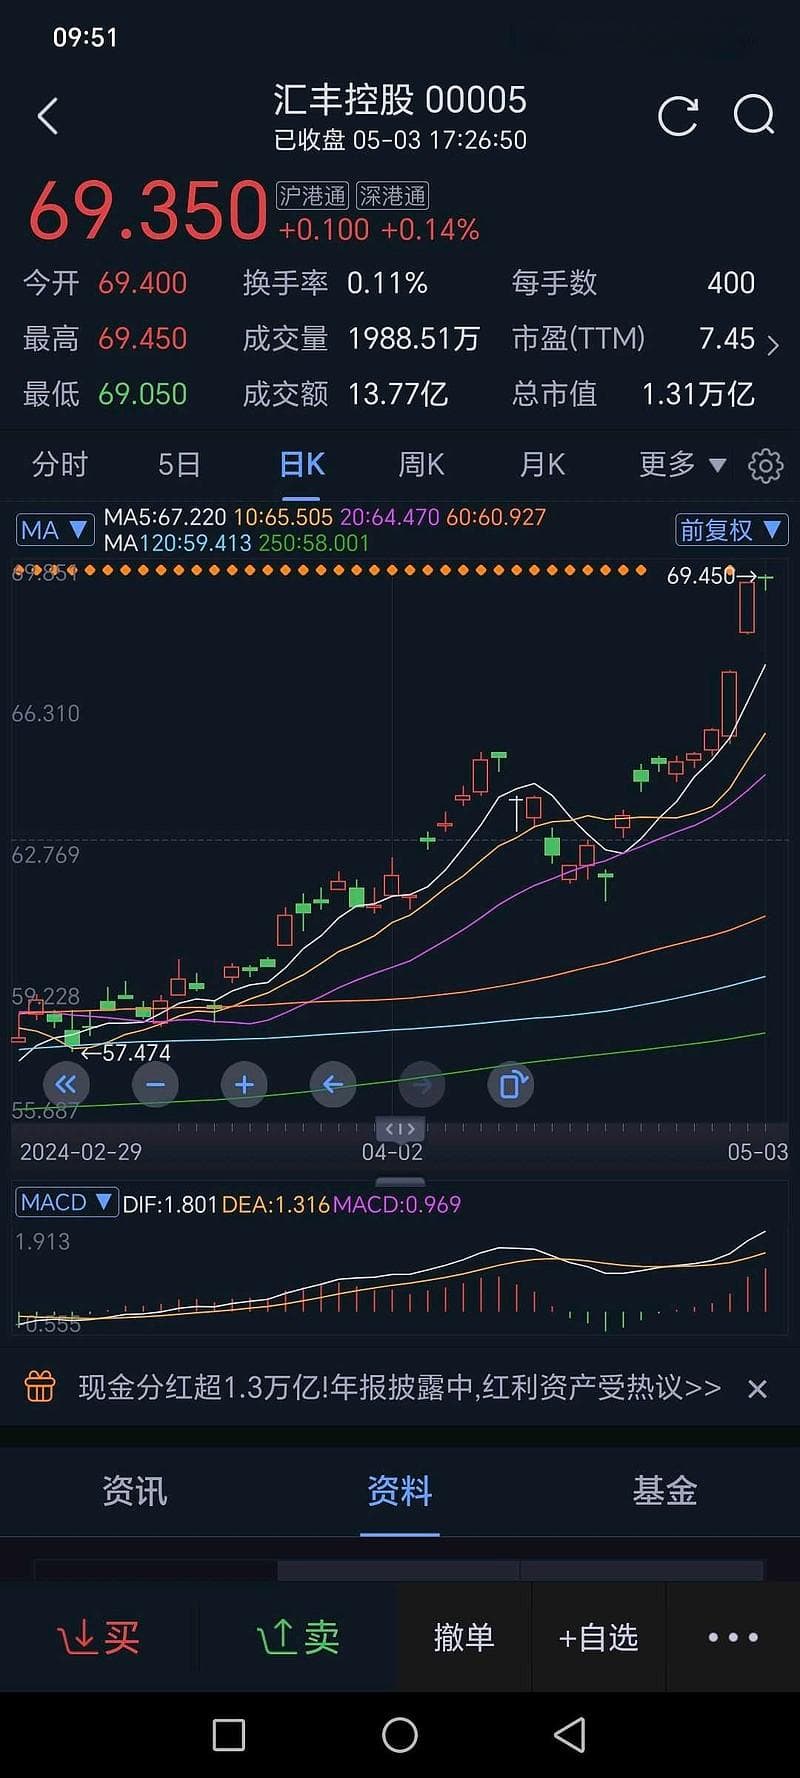800x1778 pixels.
Task: Open the search magnifier icon
Action: pos(754,115)
